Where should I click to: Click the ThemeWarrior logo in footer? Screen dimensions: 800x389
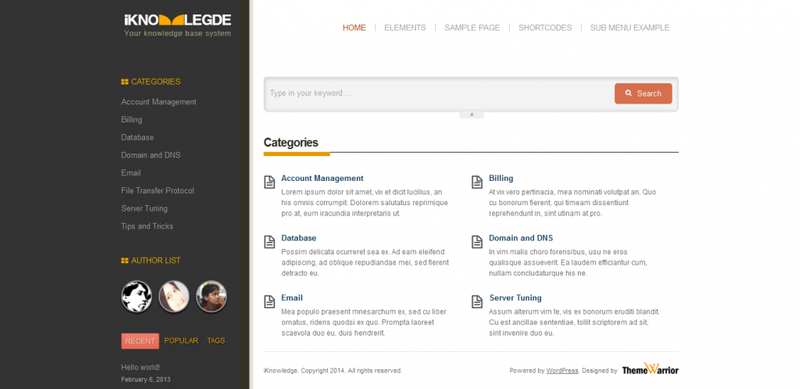[650, 369]
